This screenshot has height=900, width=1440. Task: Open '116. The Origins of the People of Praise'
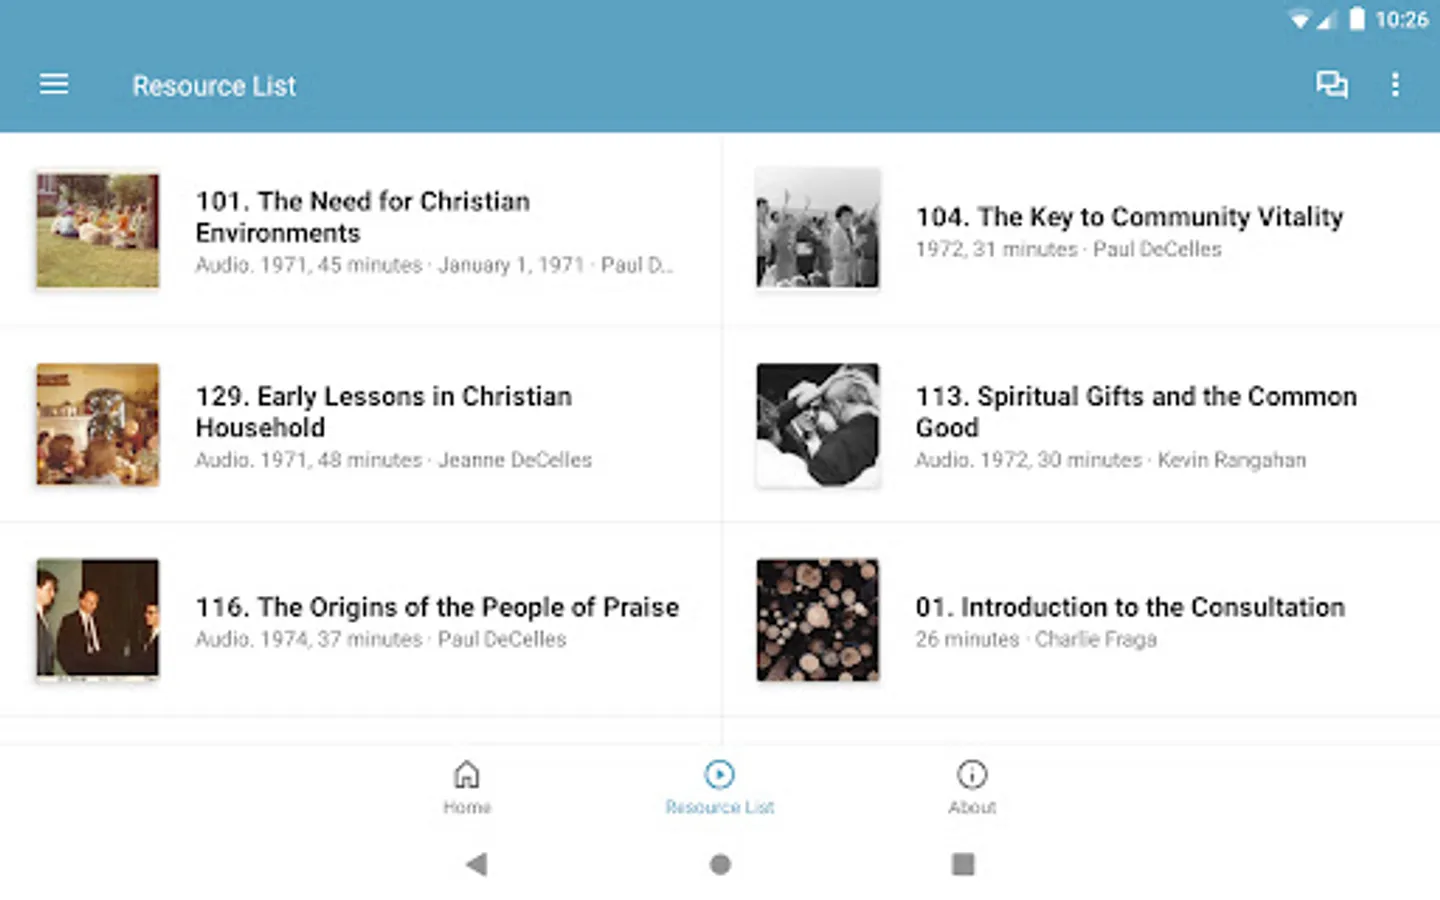437,607
